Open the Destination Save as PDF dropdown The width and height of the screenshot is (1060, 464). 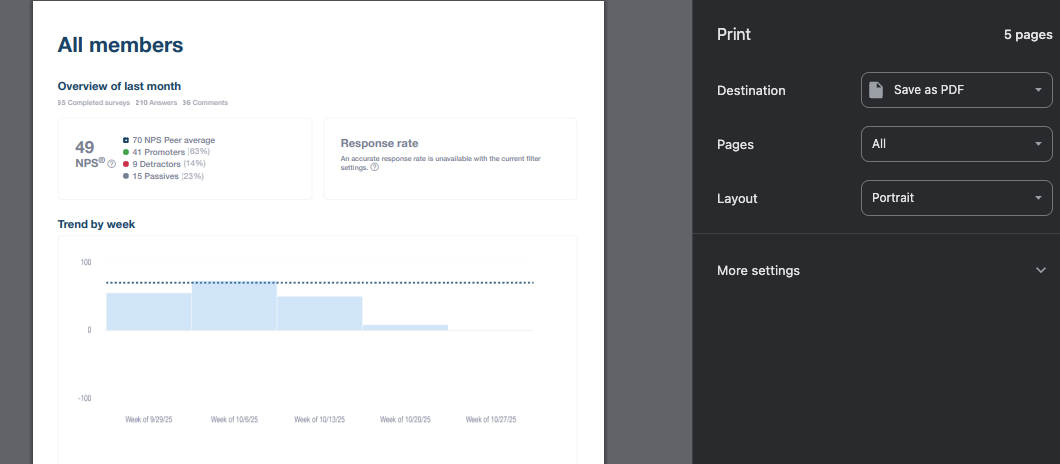(x=956, y=90)
